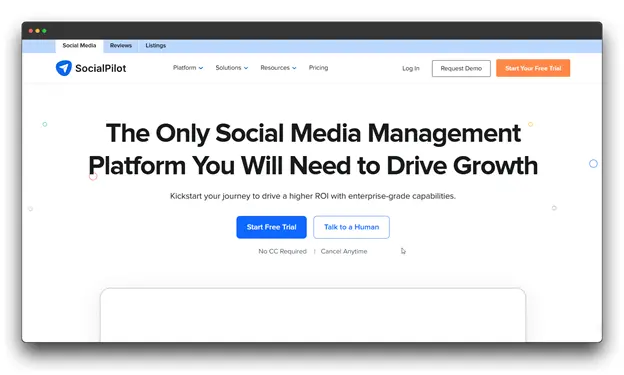Switch to the Social Media tab
The width and height of the screenshot is (624, 375).
[x=79, y=46]
